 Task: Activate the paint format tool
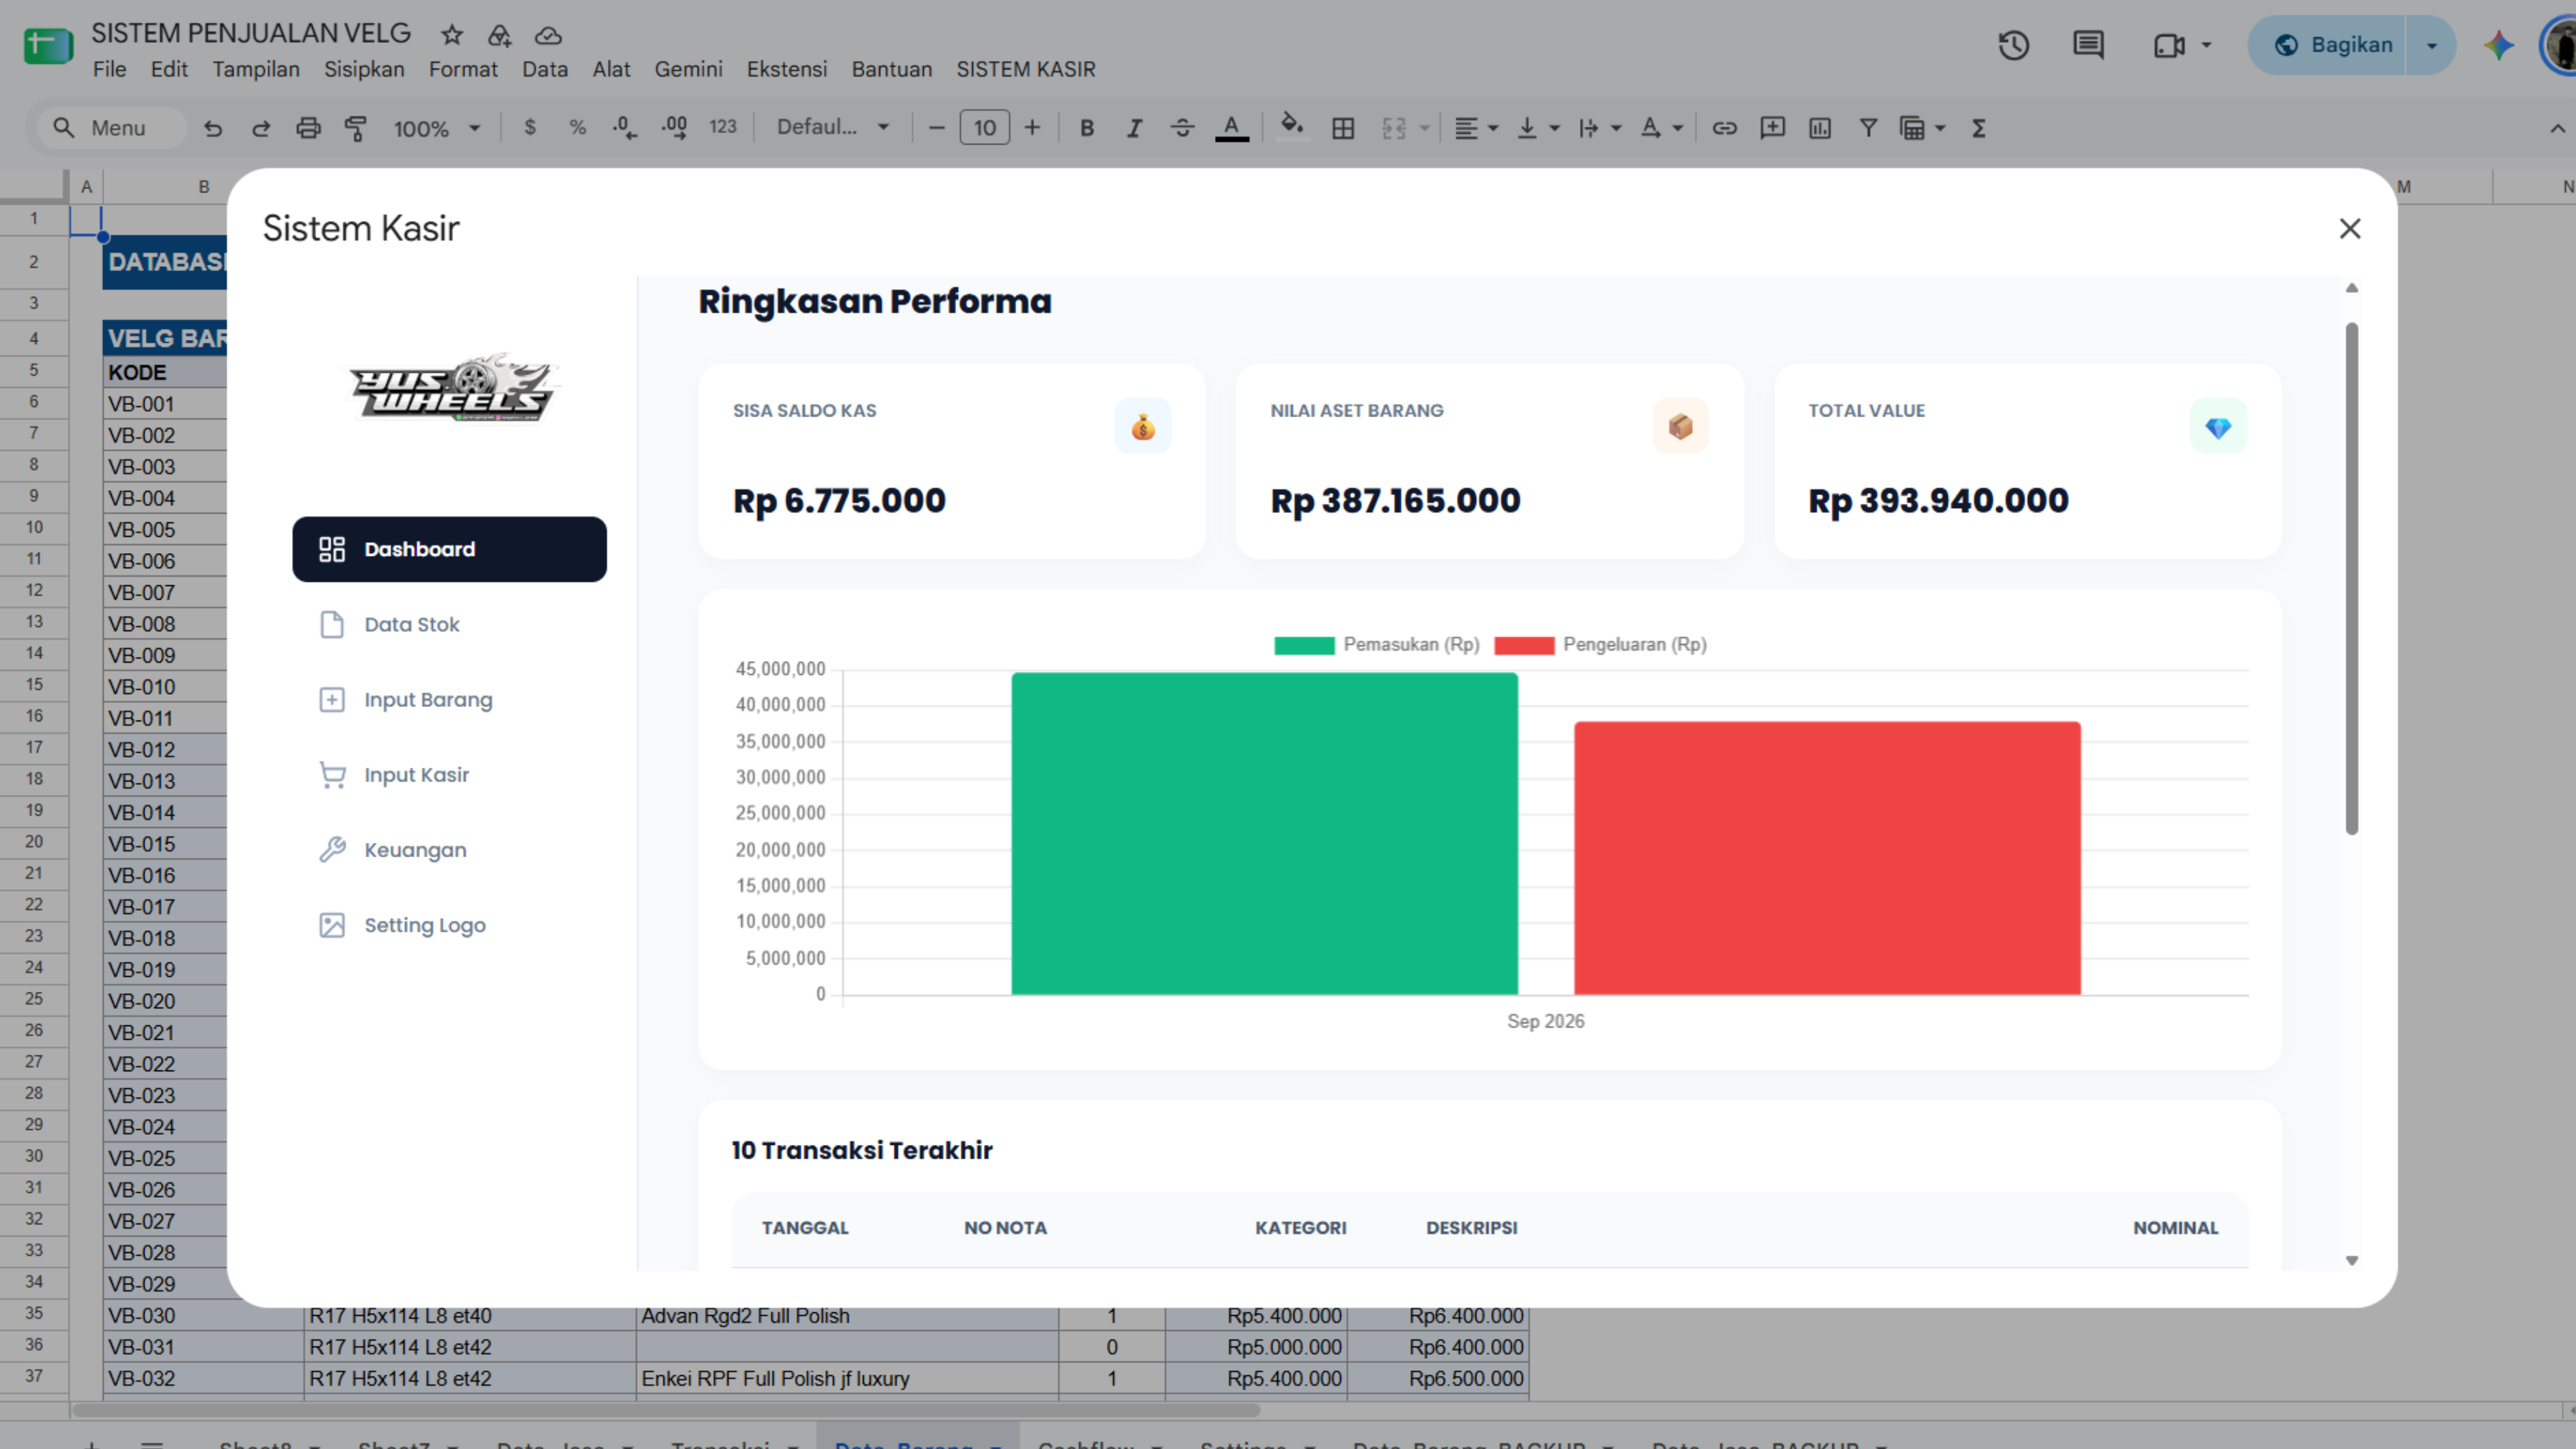356,128
